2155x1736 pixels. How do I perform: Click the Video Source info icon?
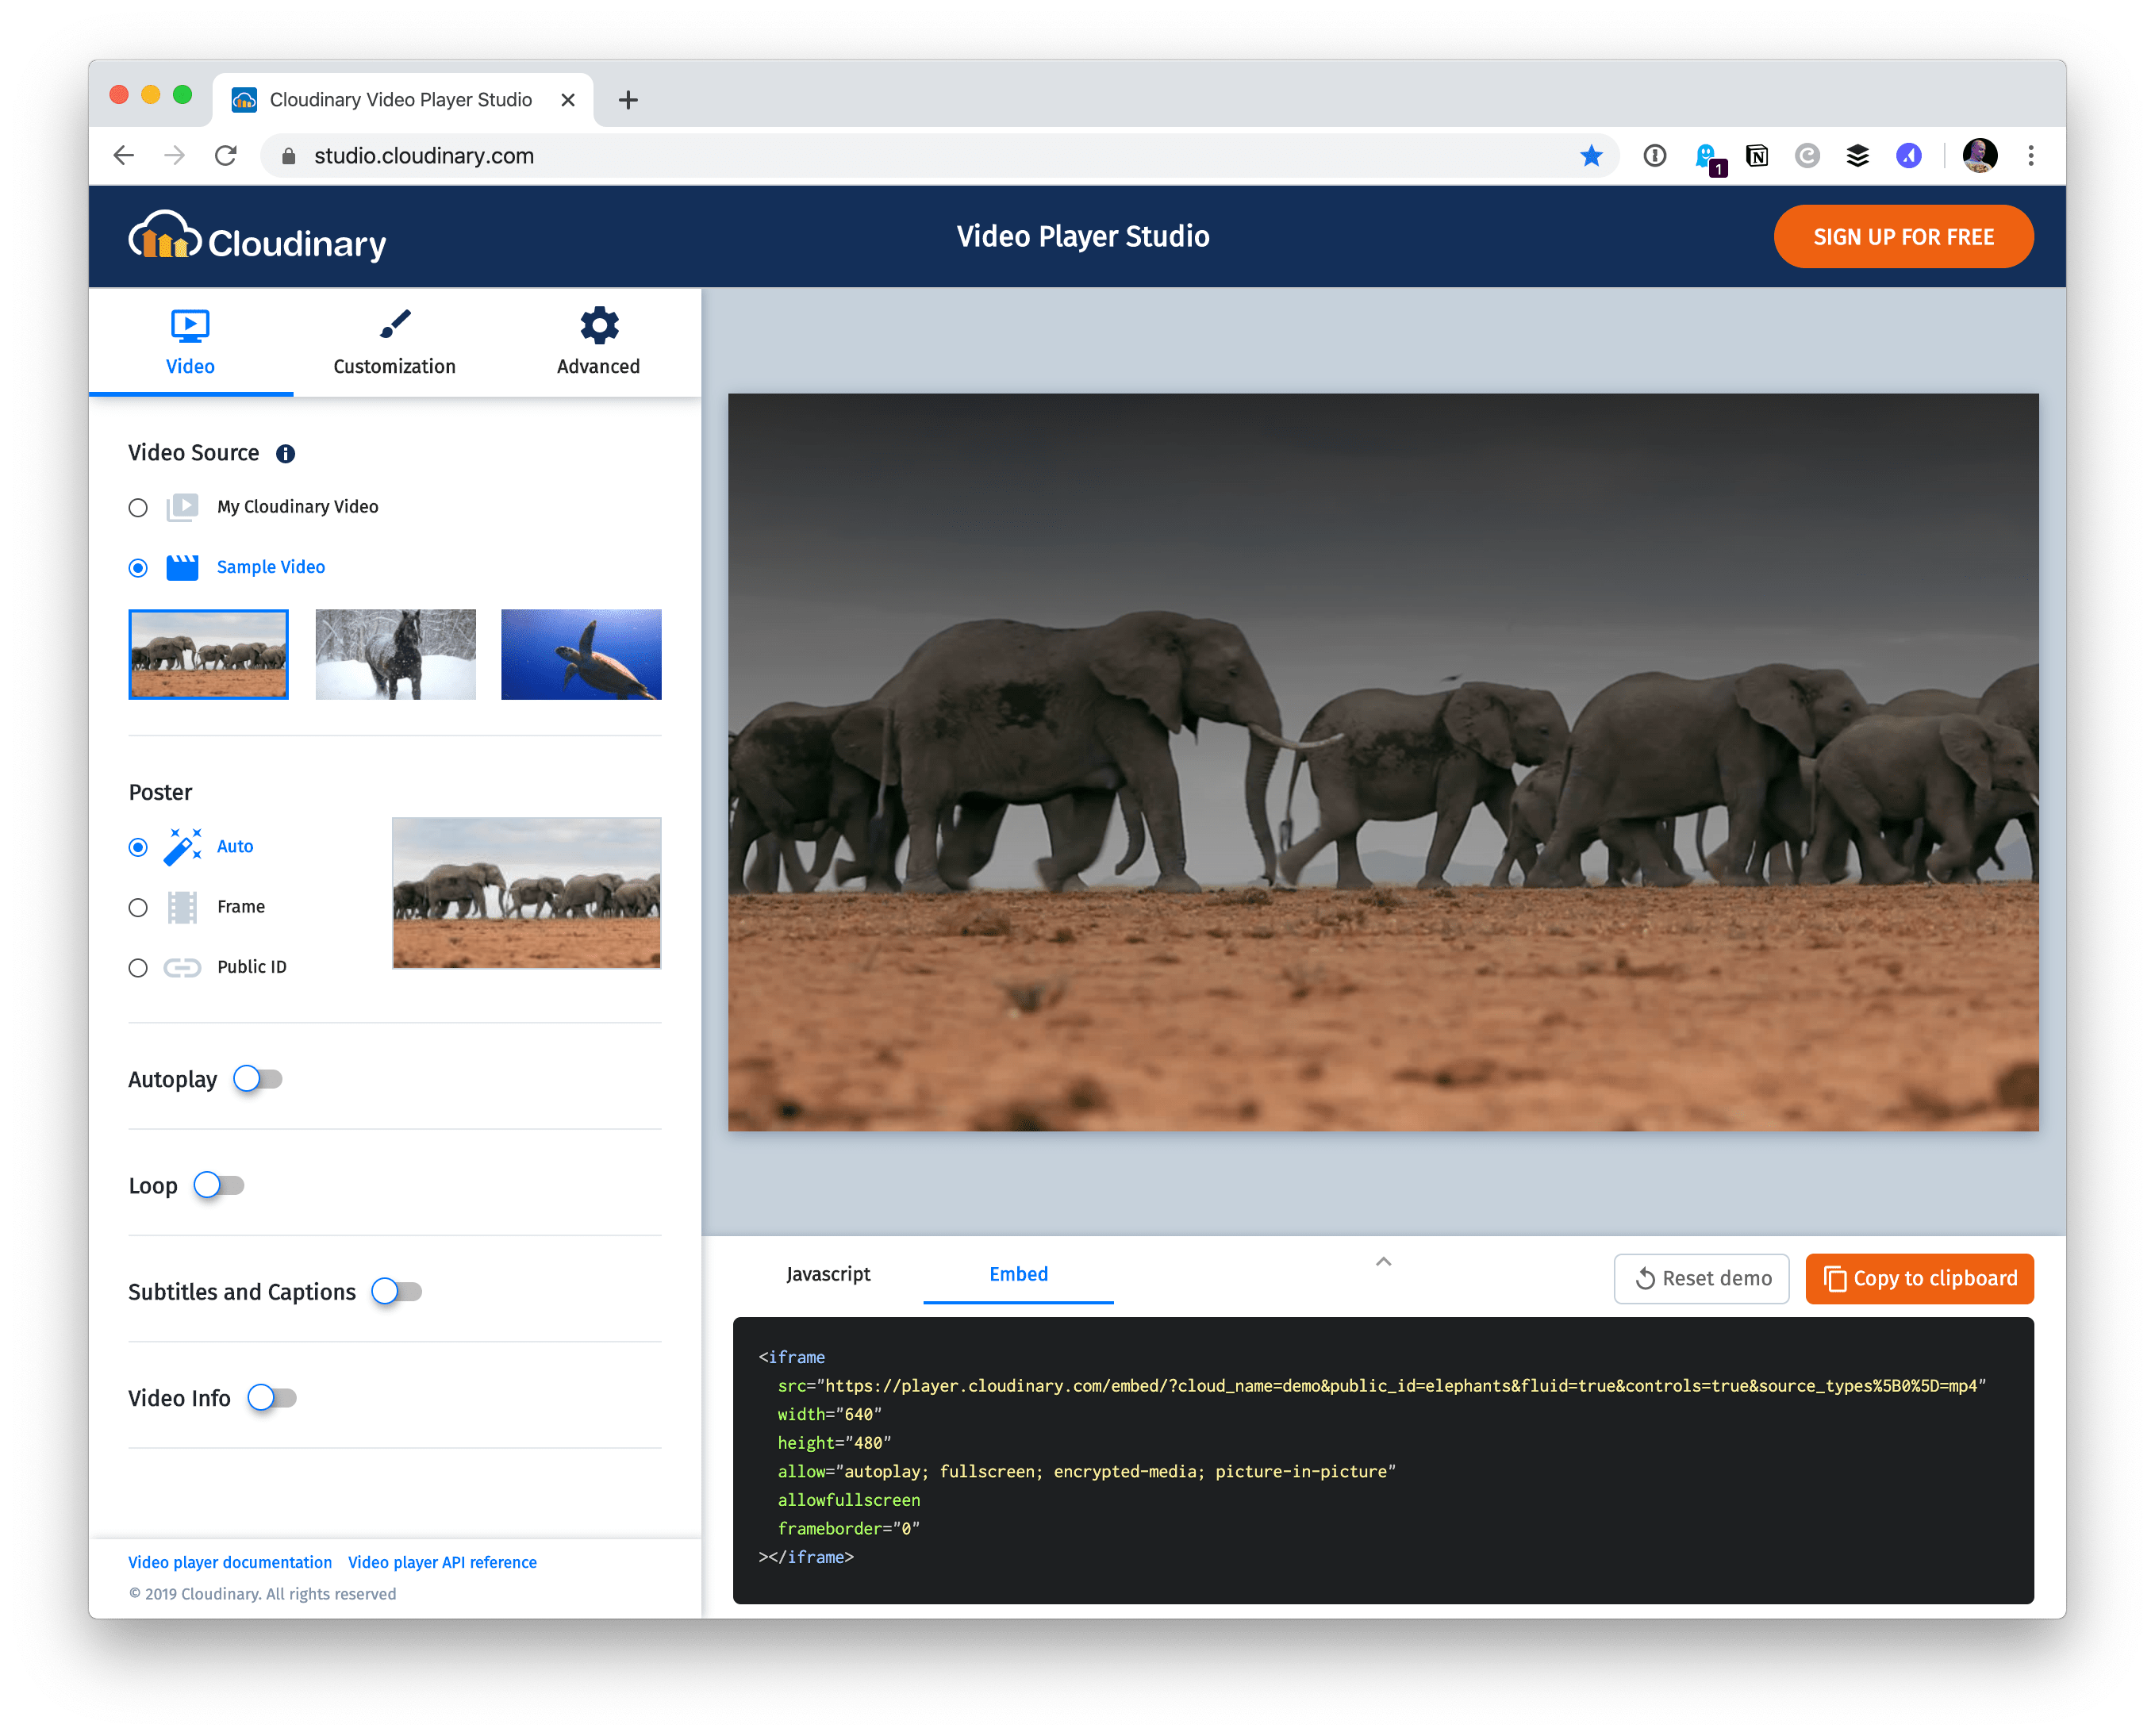click(x=285, y=454)
